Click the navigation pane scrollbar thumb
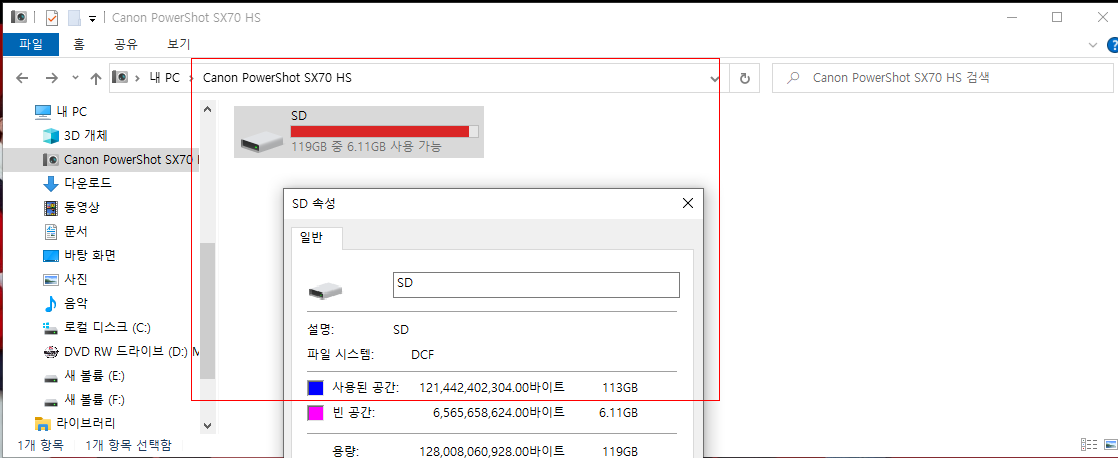Screen dimensions: 1118x458 207,310
